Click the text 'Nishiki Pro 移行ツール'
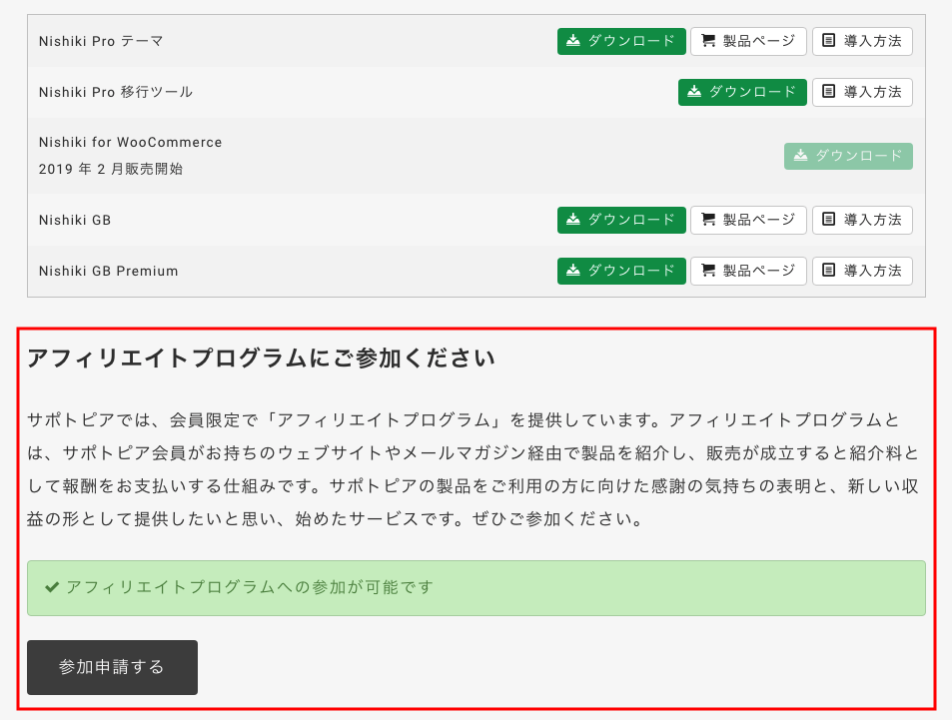 coord(115,92)
